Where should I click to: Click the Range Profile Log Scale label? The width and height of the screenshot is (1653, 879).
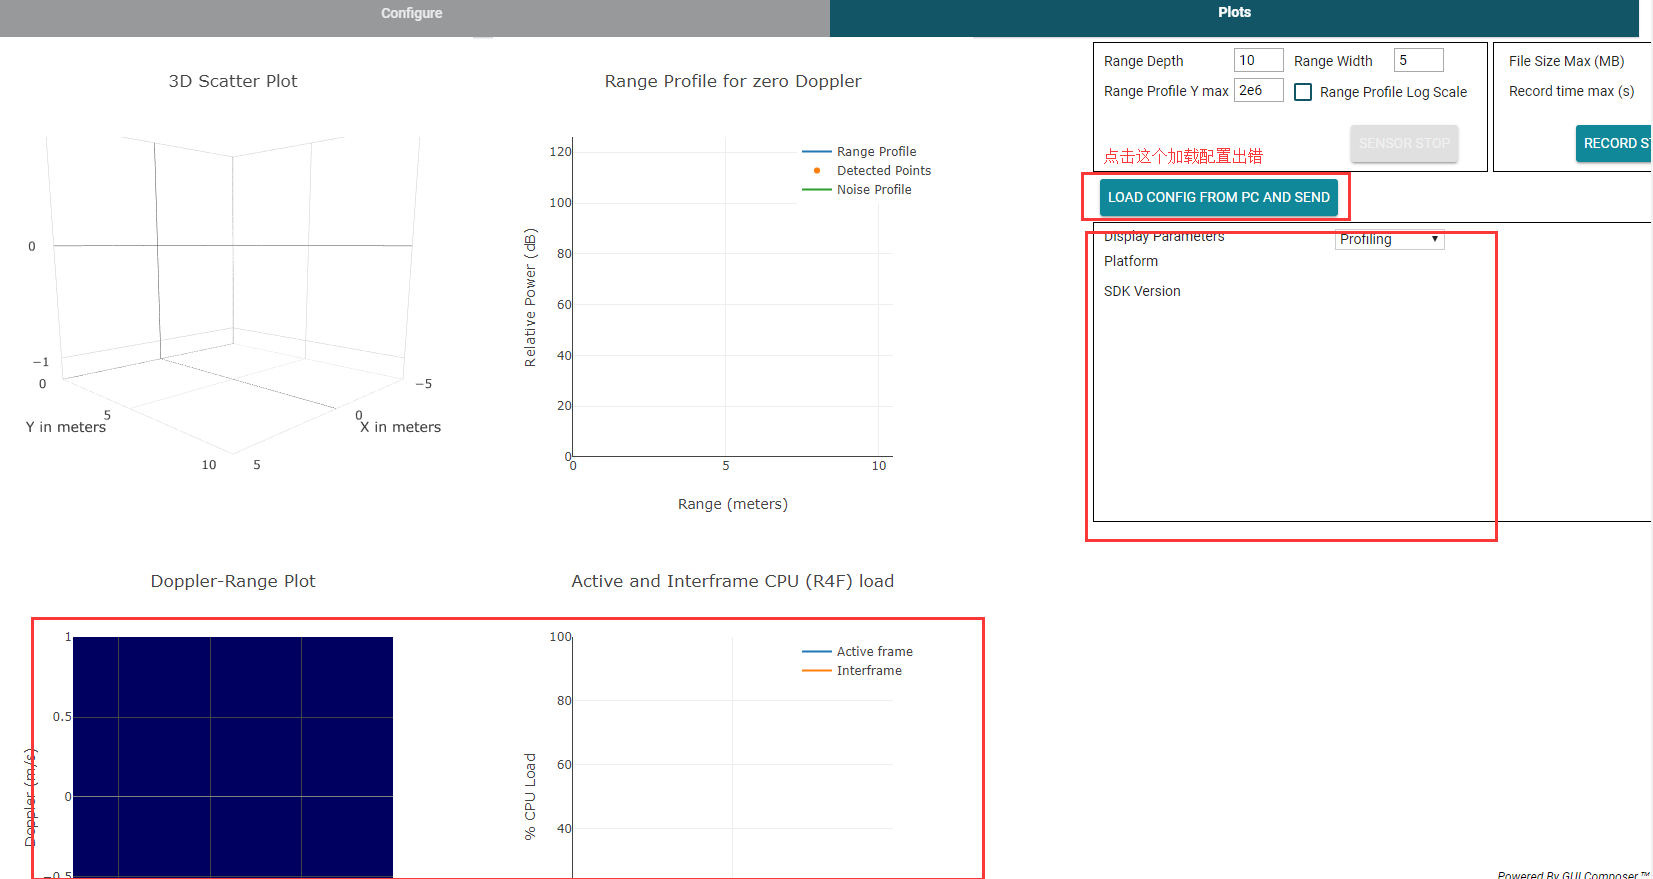coord(1394,92)
